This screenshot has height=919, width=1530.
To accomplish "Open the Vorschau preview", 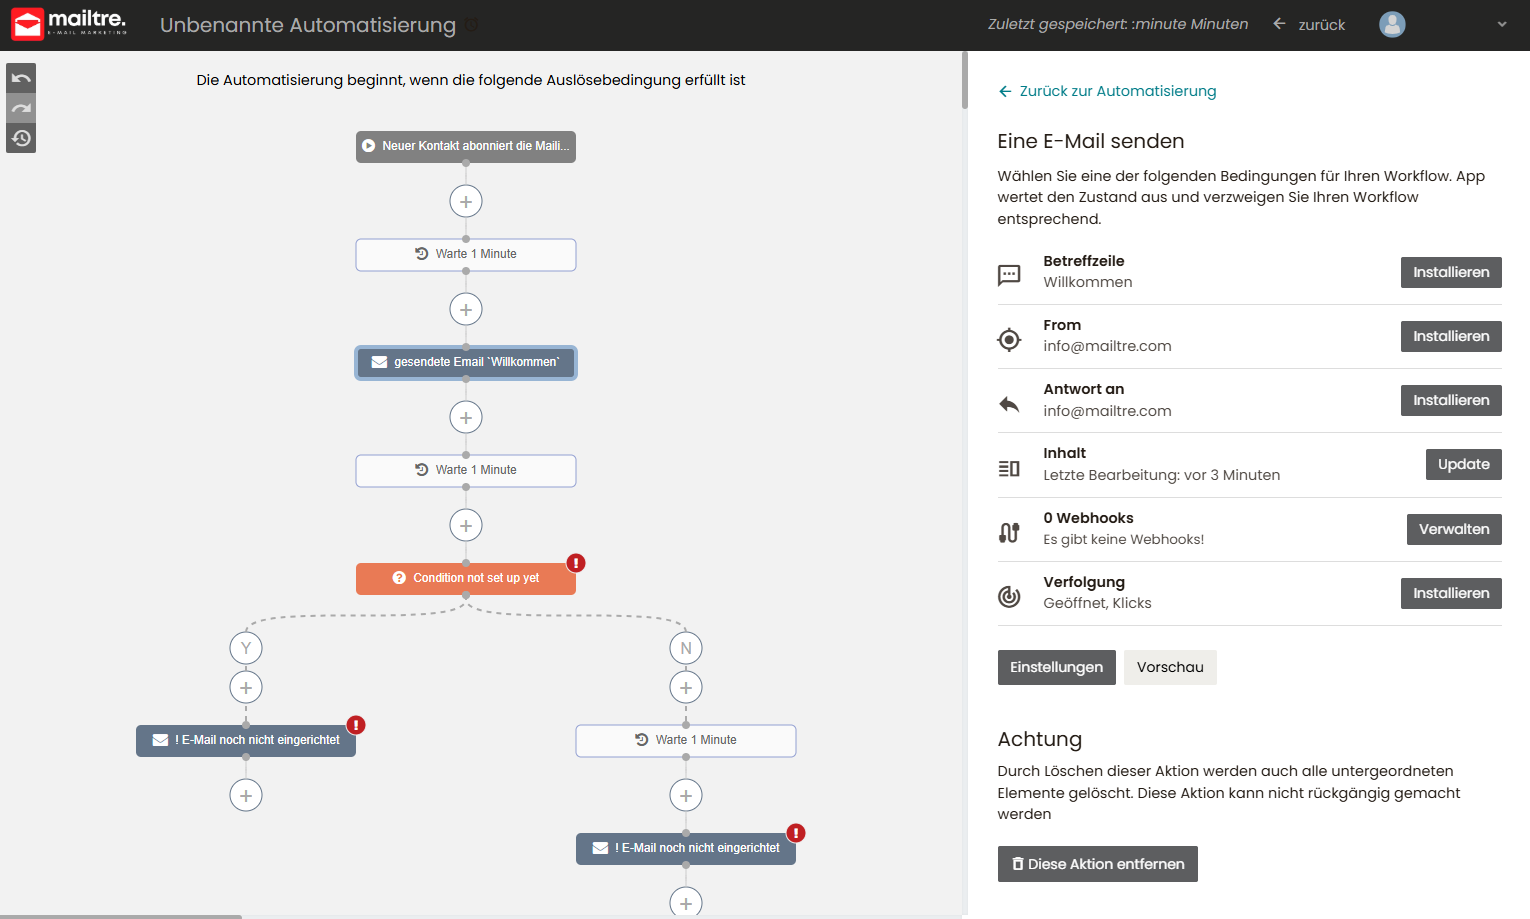I will click(x=1170, y=667).
